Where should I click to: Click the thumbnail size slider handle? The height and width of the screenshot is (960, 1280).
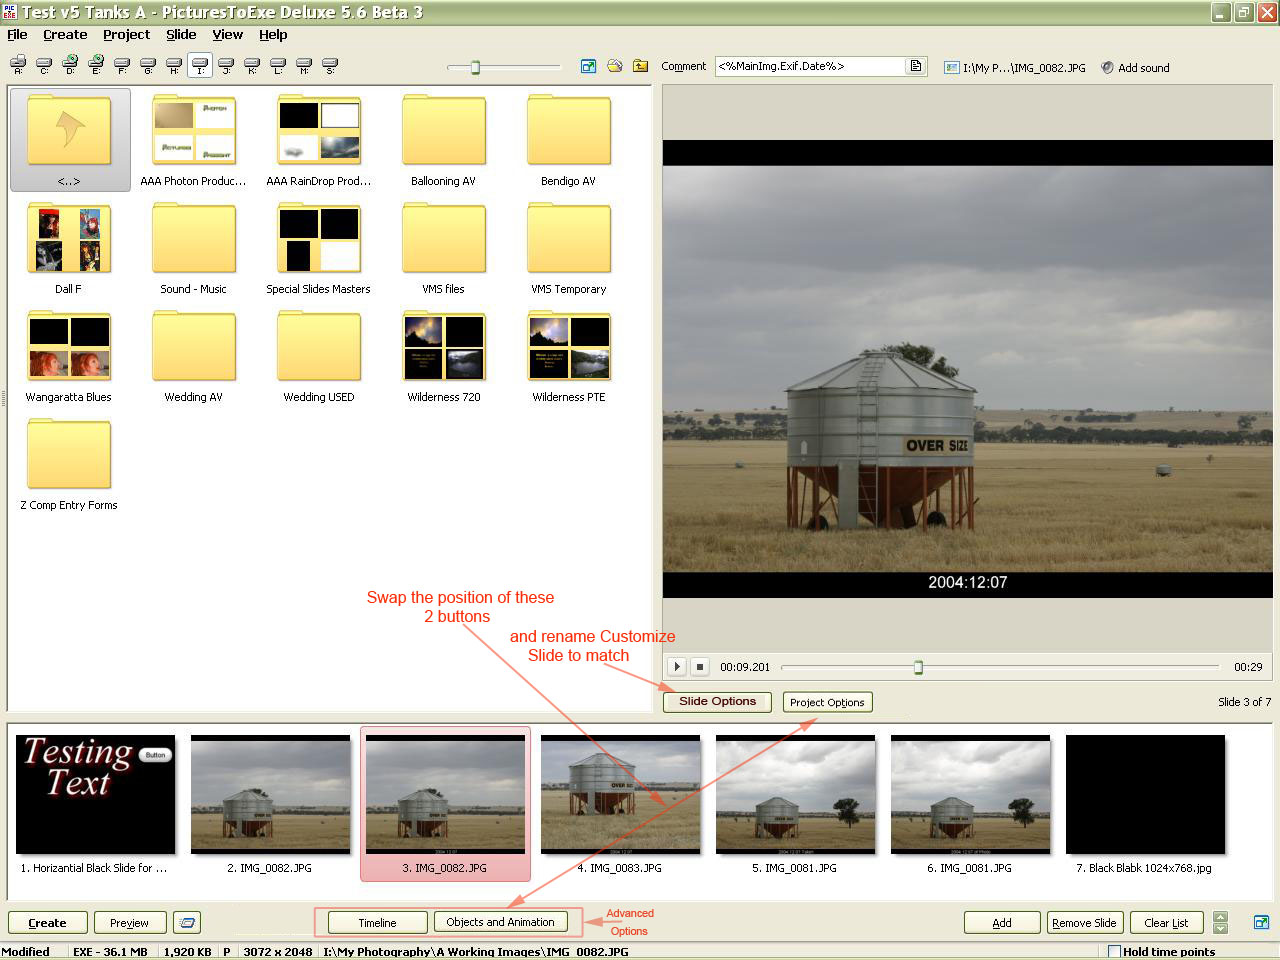tap(476, 67)
